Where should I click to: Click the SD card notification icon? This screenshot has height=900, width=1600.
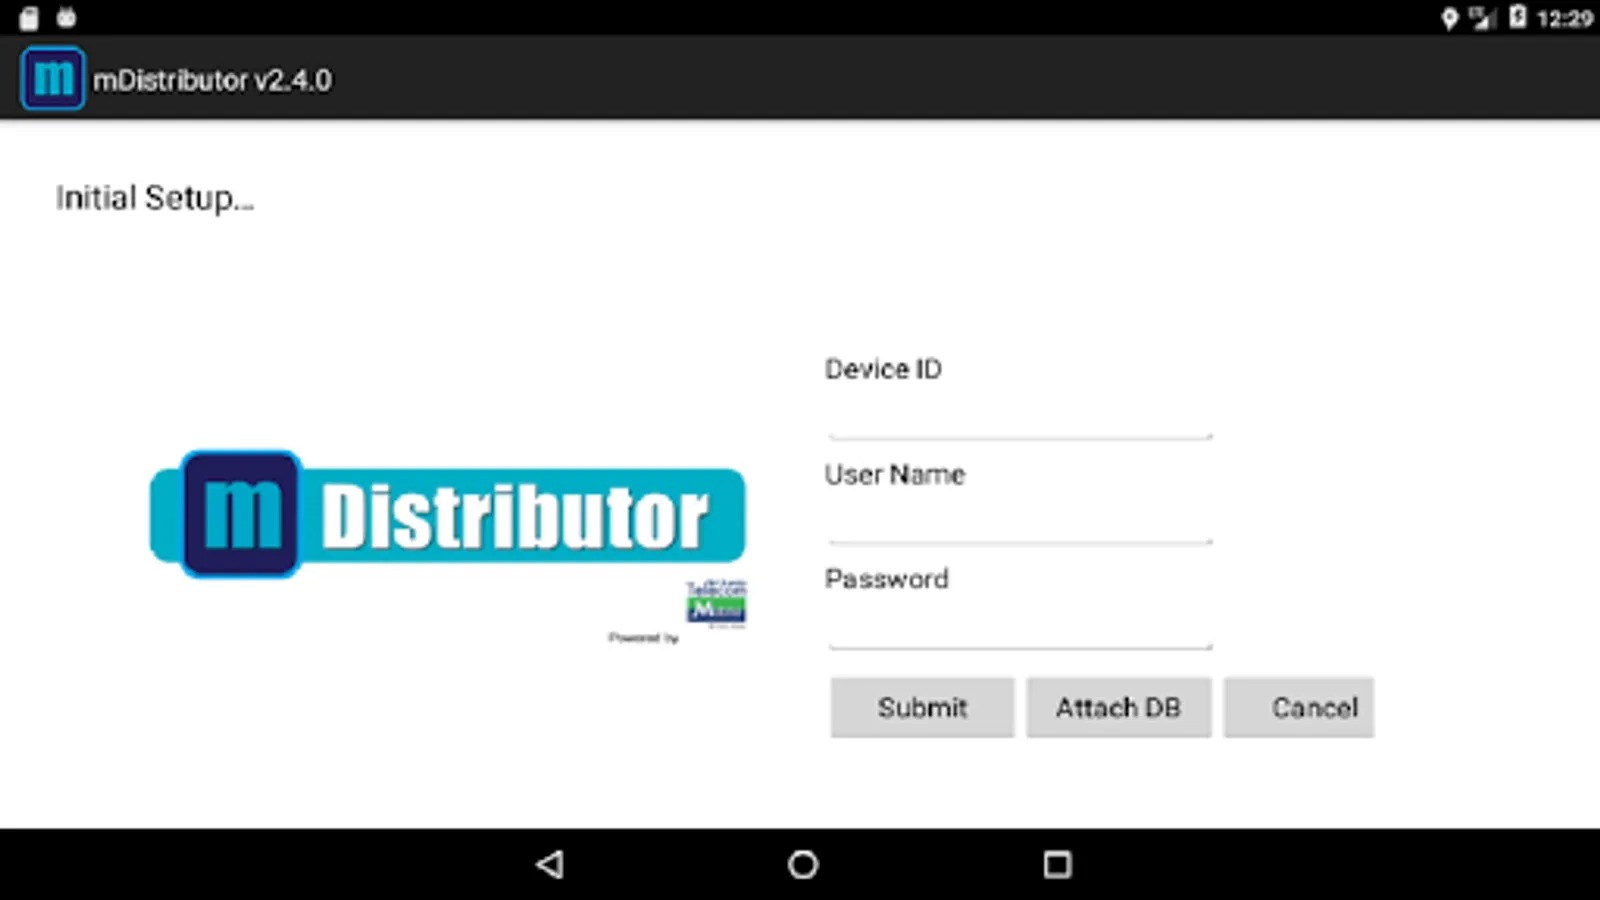pyautogui.click(x=29, y=18)
